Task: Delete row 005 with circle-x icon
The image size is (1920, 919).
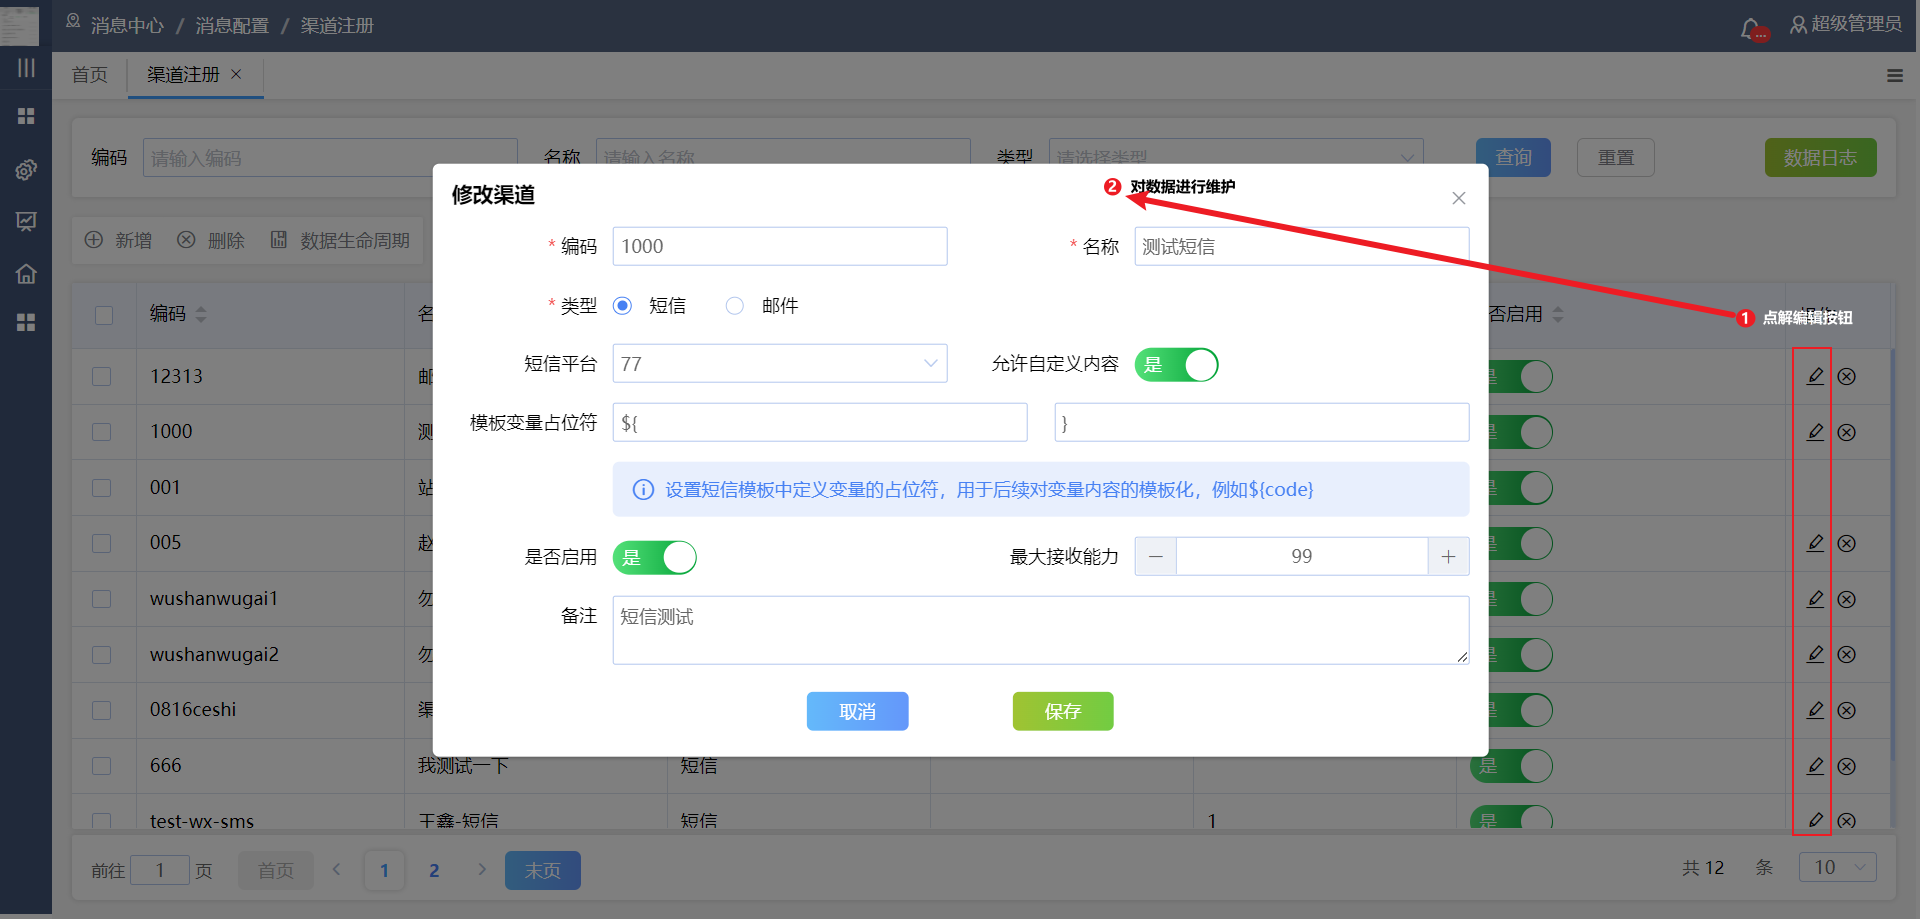Action: [1847, 543]
